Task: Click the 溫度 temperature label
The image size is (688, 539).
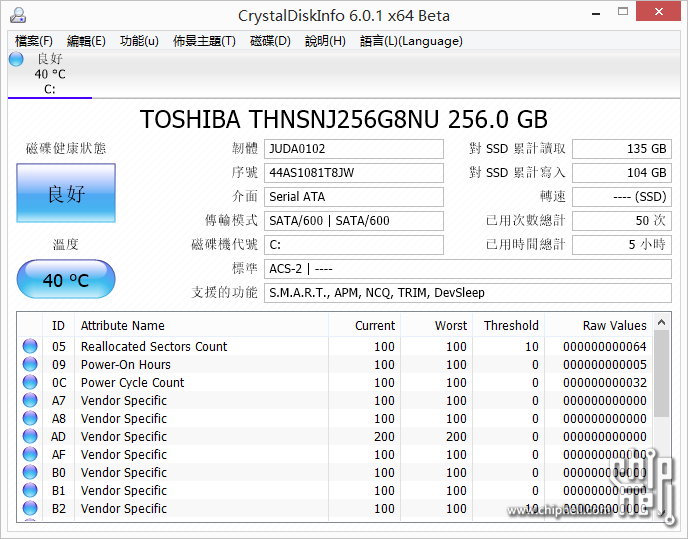Action: coord(66,244)
